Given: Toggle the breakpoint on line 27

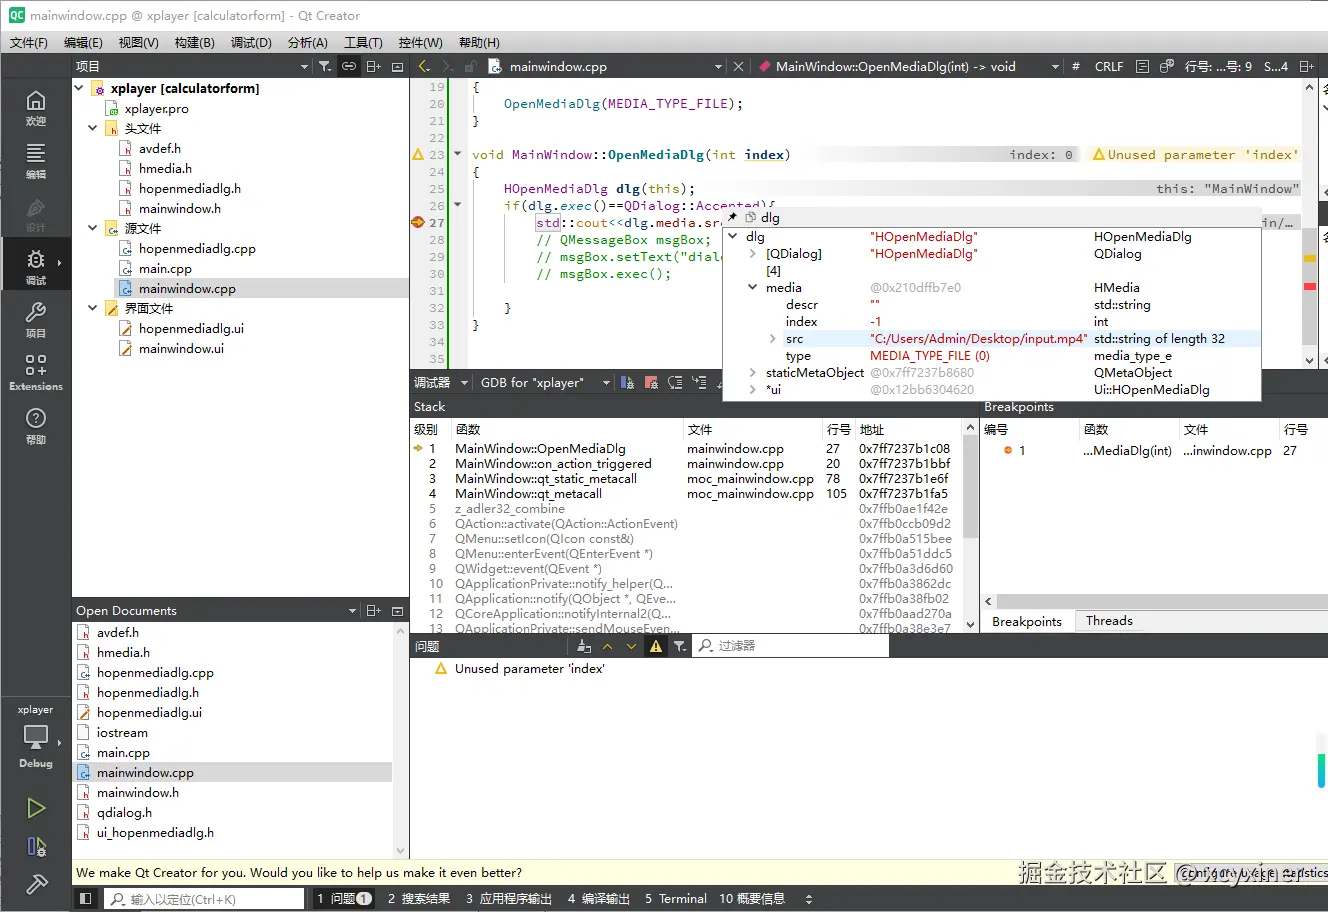Looking at the screenshot, I should point(418,222).
